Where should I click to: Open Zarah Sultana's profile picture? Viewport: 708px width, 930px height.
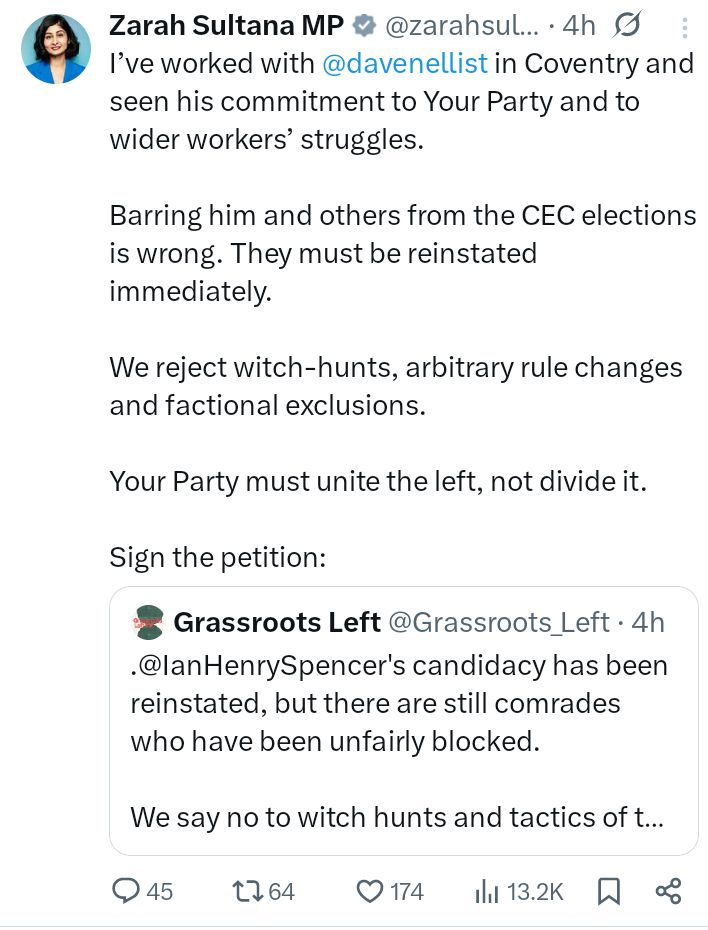coord(55,48)
